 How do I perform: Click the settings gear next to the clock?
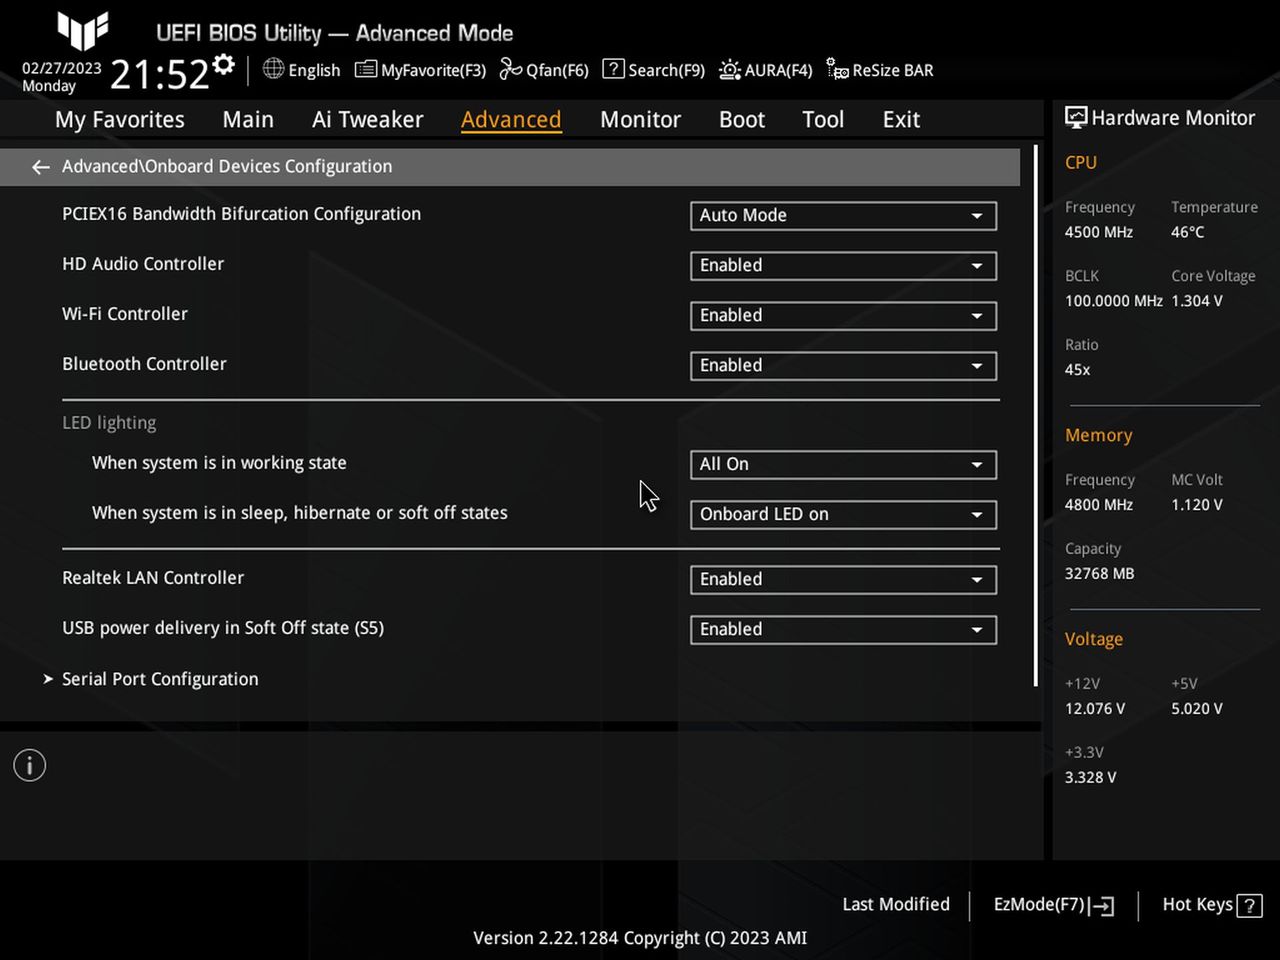click(x=224, y=65)
